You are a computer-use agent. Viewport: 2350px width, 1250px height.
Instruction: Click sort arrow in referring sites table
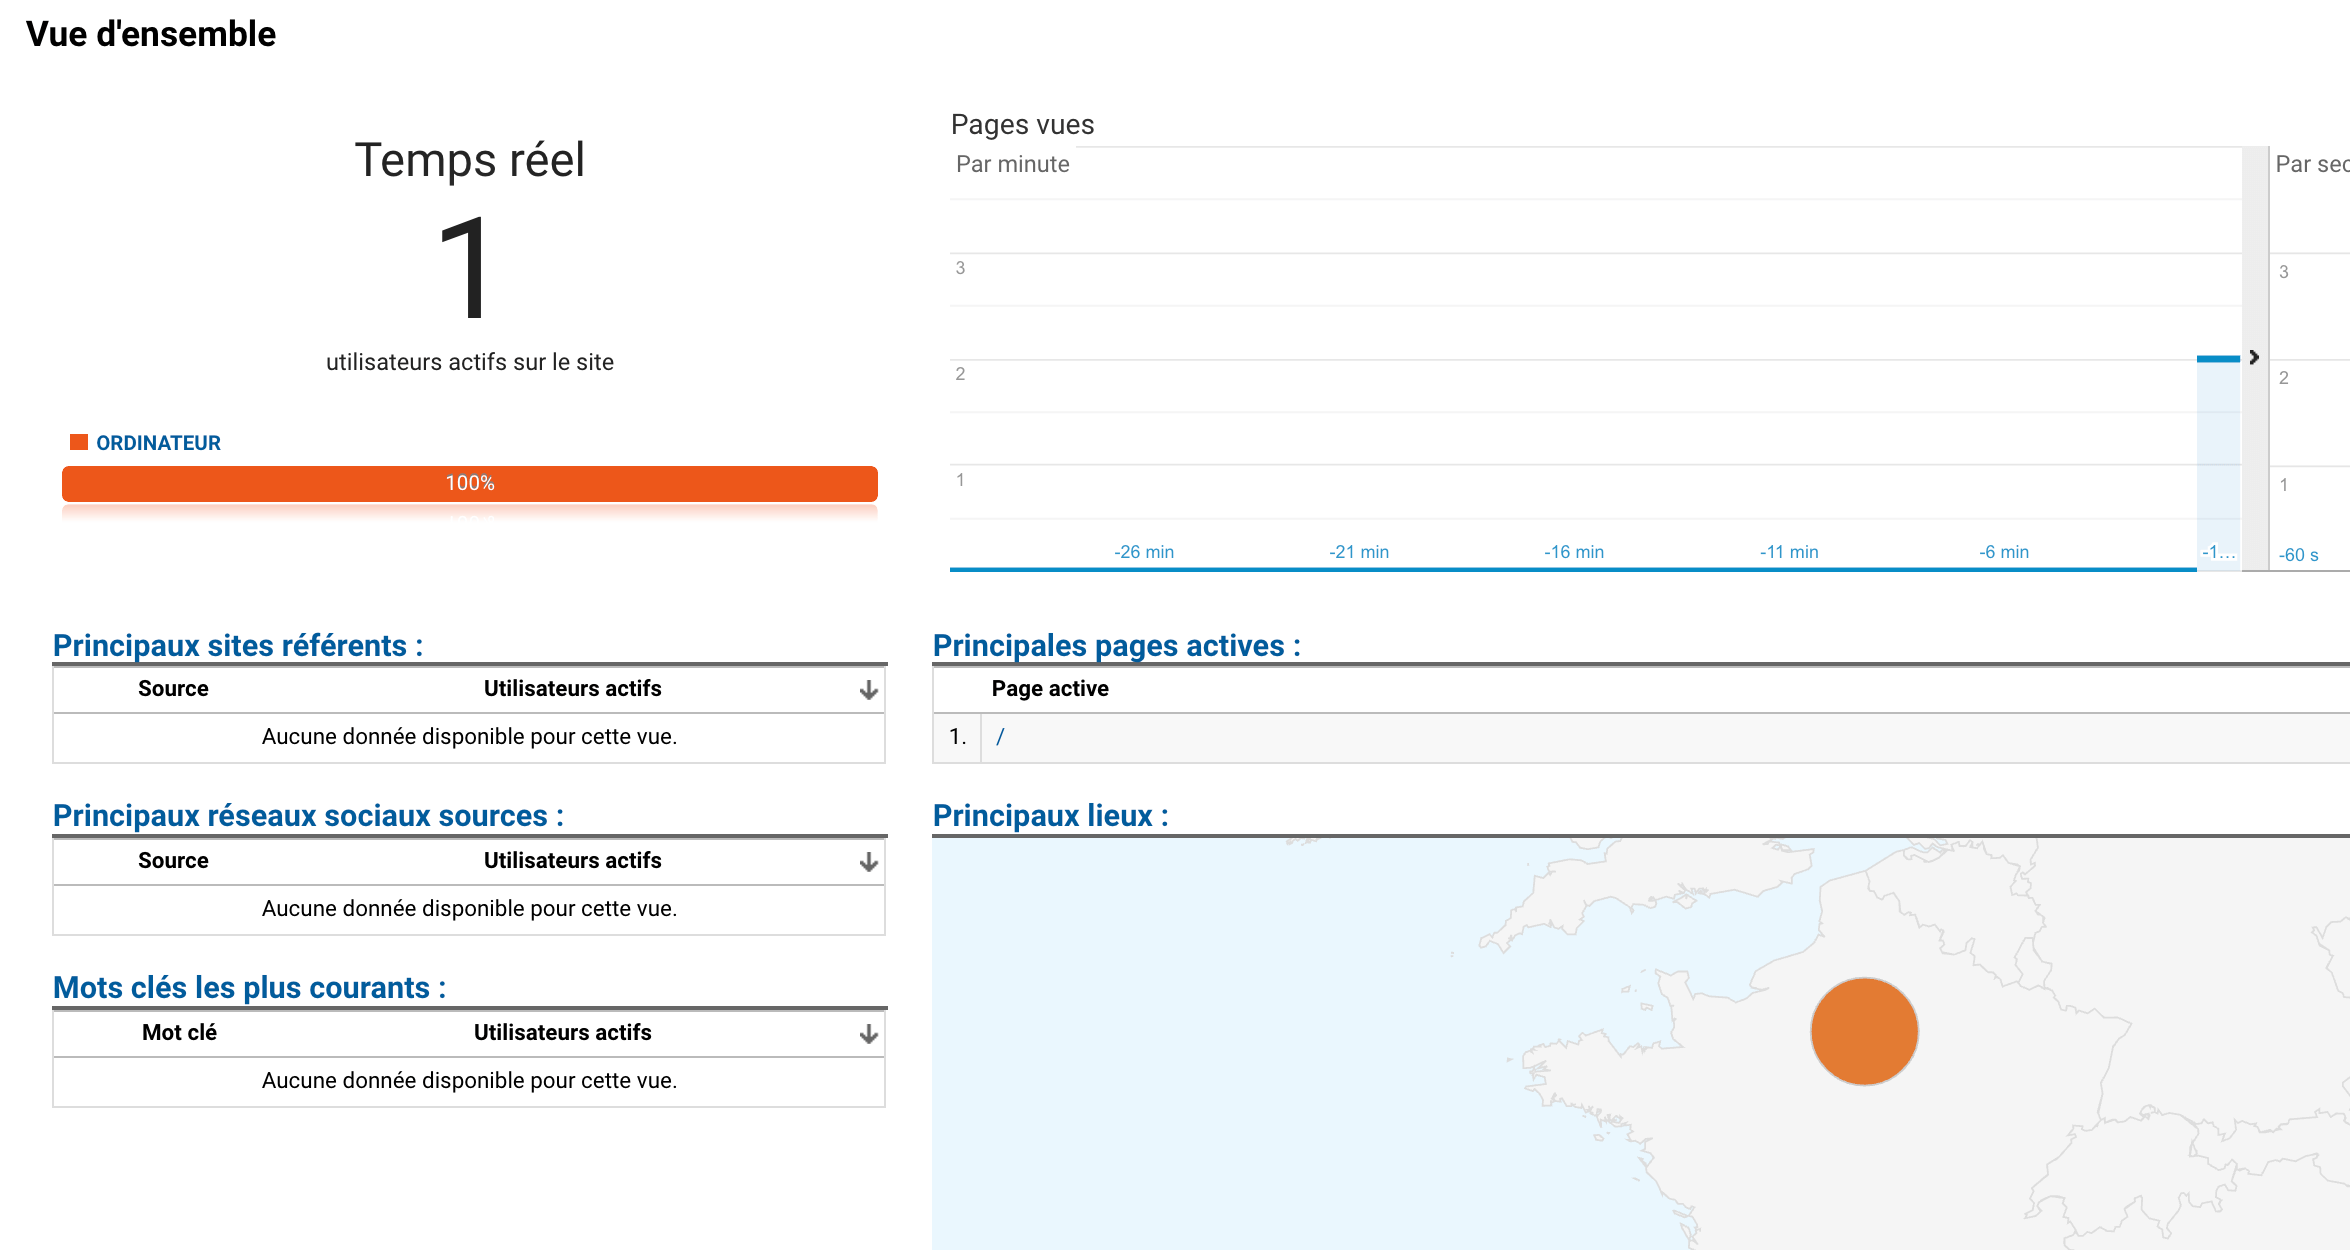click(x=868, y=690)
